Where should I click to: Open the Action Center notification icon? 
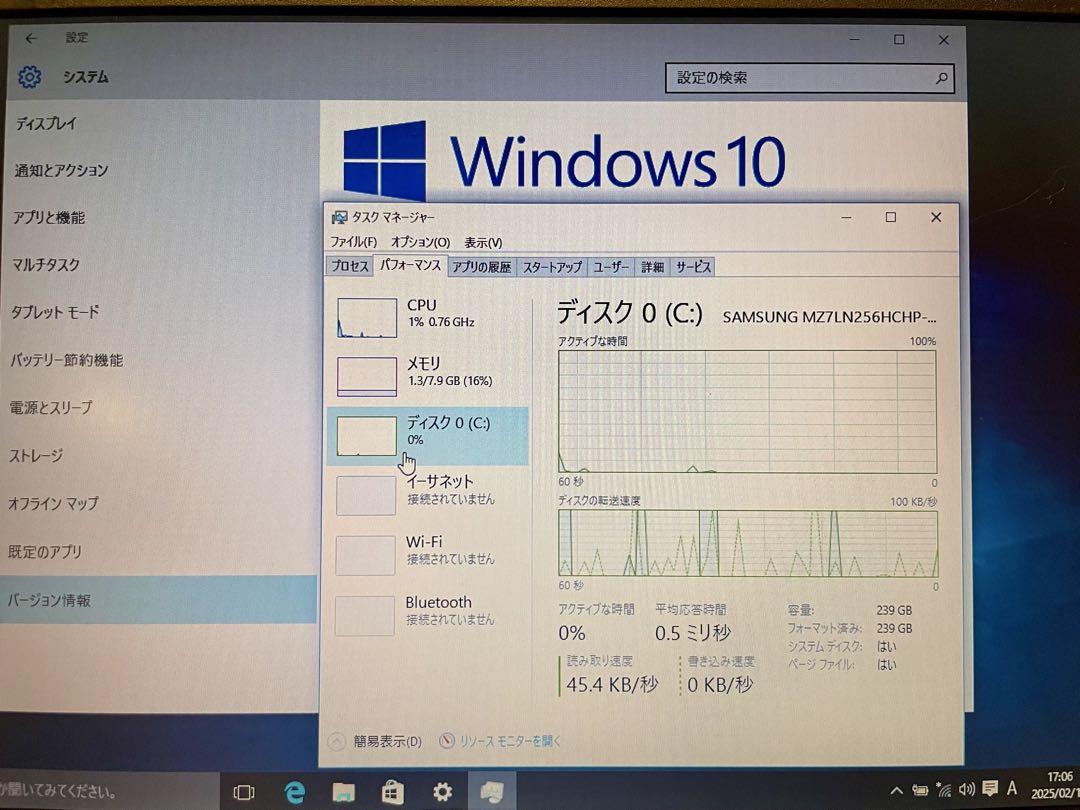(x=990, y=788)
